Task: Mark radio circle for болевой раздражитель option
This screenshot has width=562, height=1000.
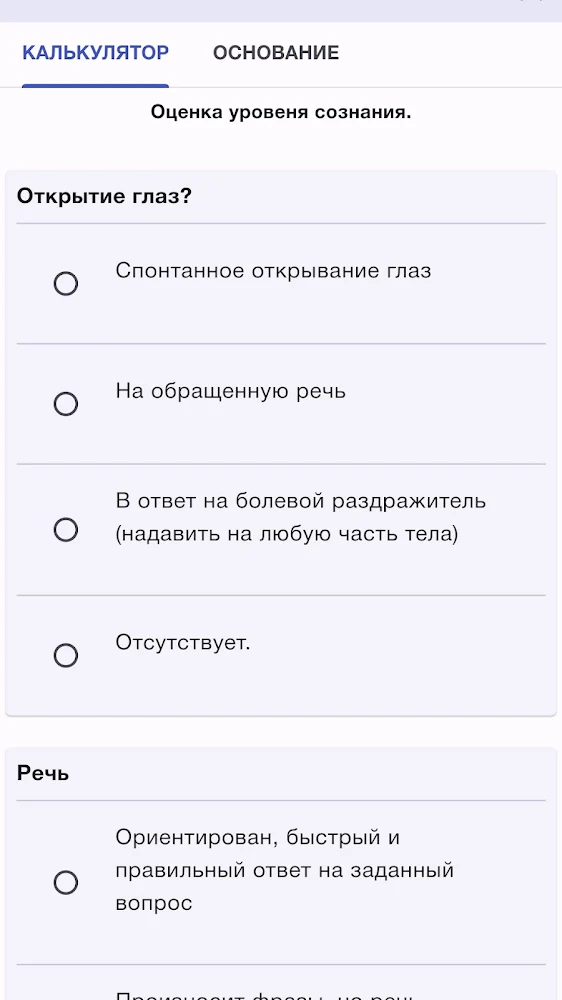Action: (x=66, y=529)
